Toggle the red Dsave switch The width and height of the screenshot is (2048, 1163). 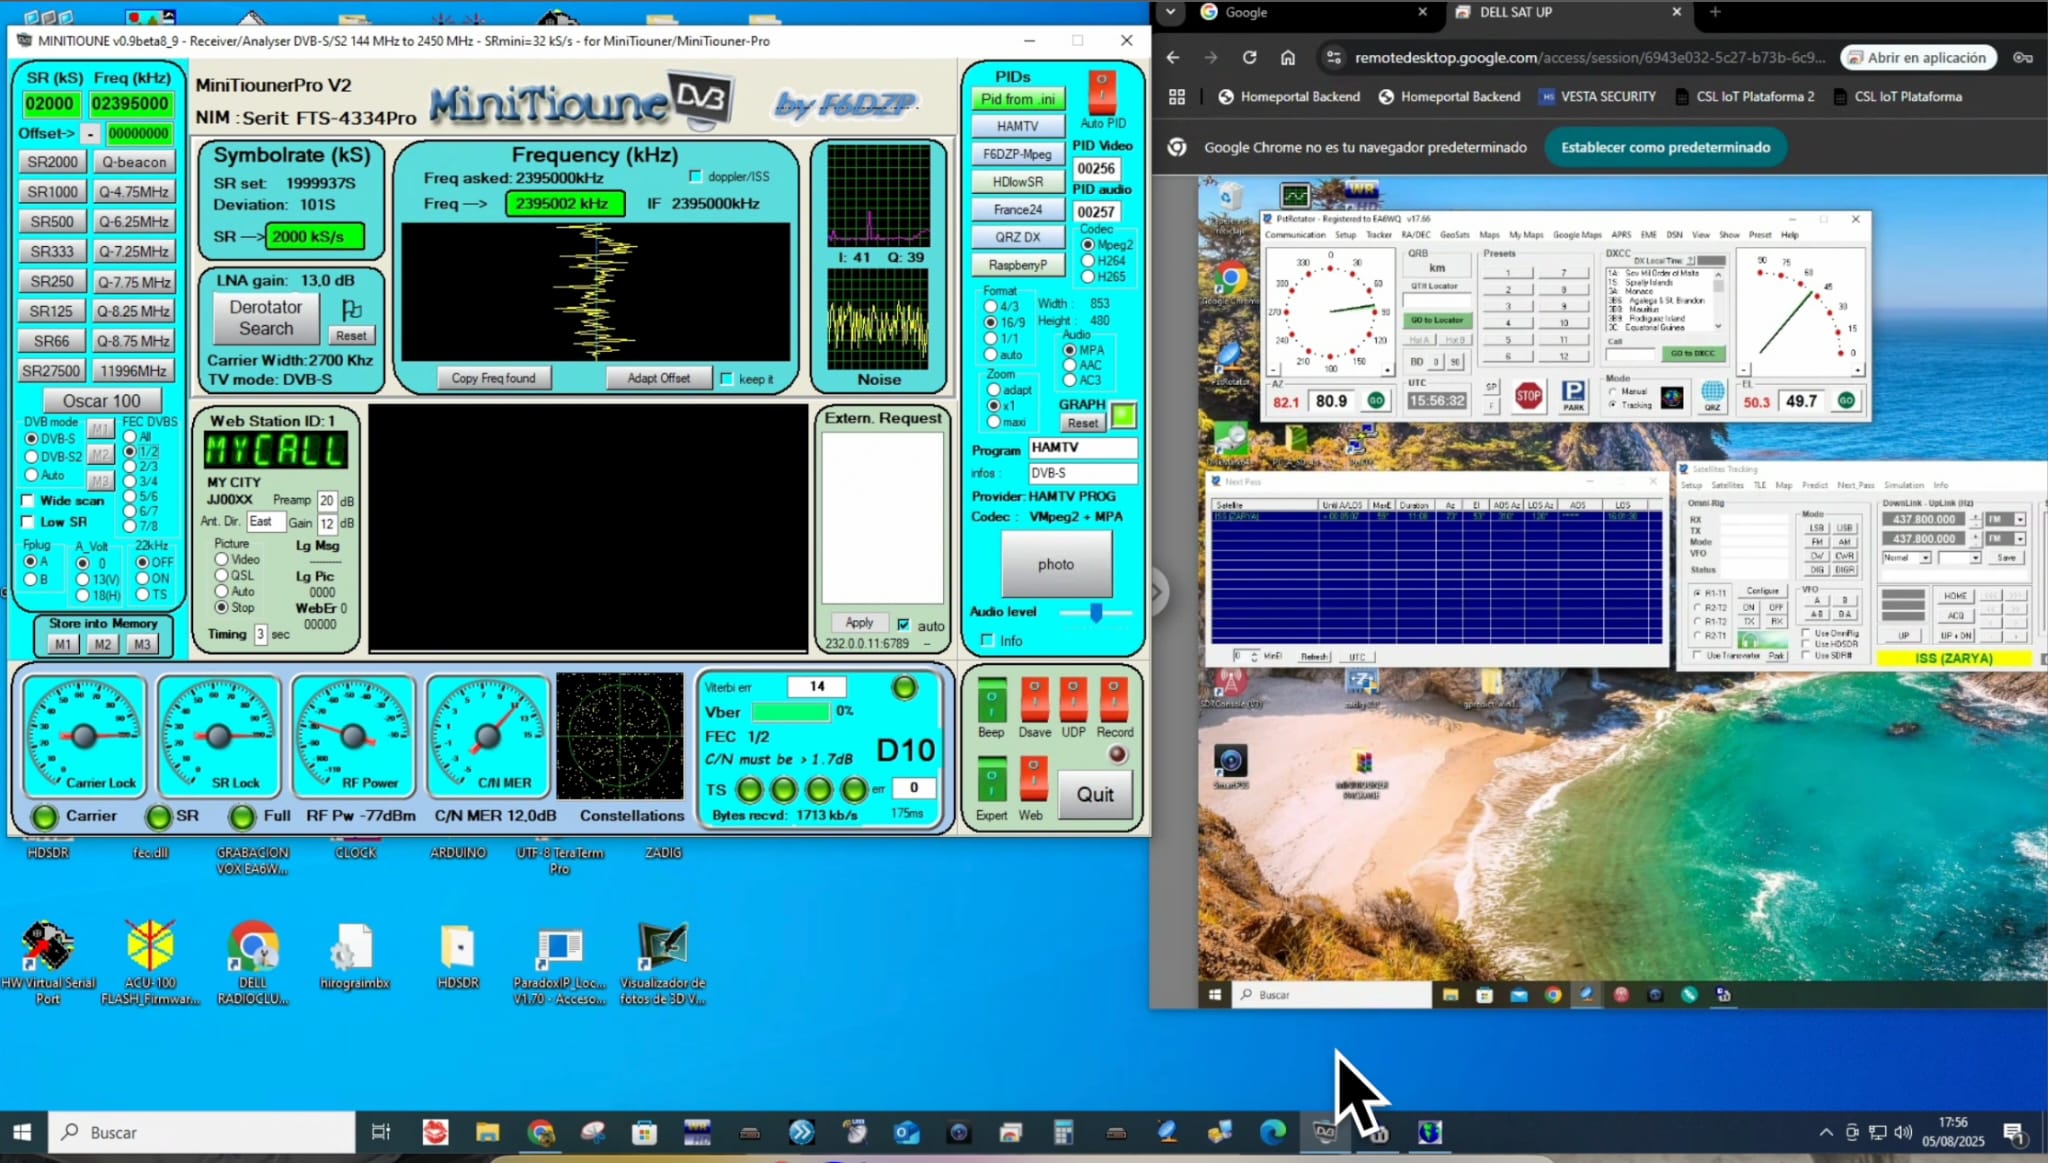1034,700
